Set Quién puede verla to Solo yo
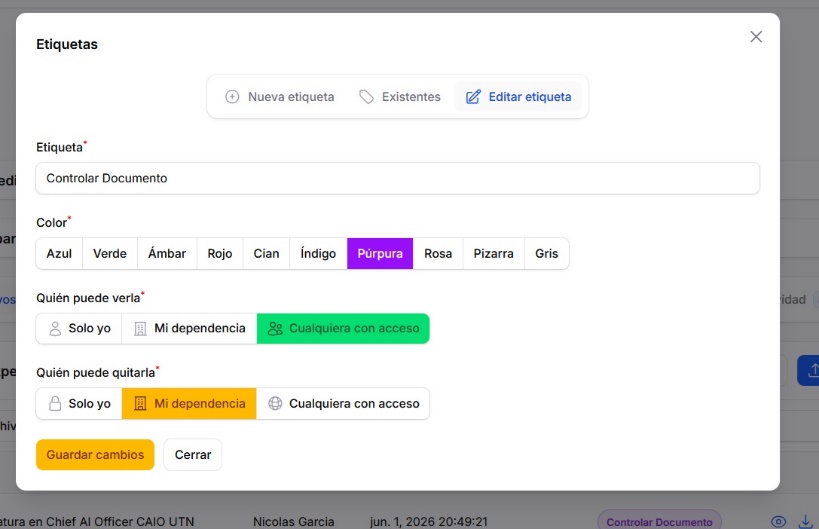Image resolution: width=819 pixels, height=529 pixels. [x=79, y=328]
